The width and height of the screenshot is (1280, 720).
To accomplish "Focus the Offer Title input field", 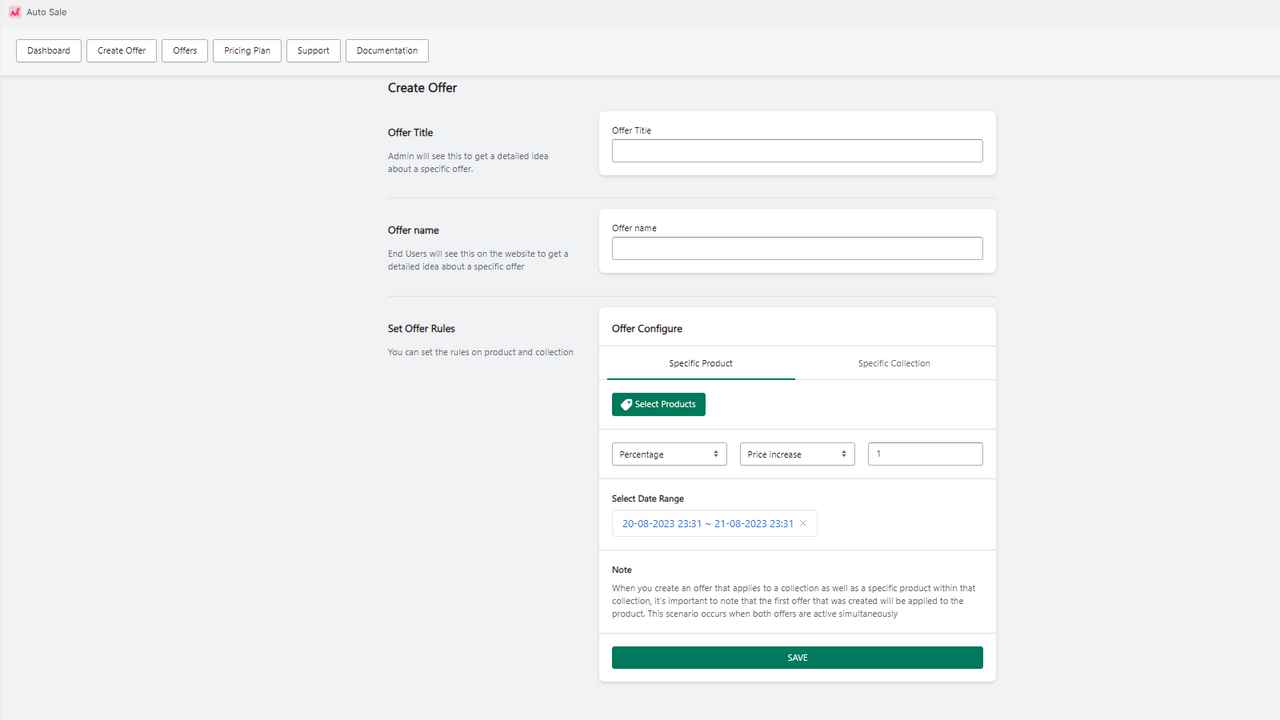I will pyautogui.click(x=797, y=151).
